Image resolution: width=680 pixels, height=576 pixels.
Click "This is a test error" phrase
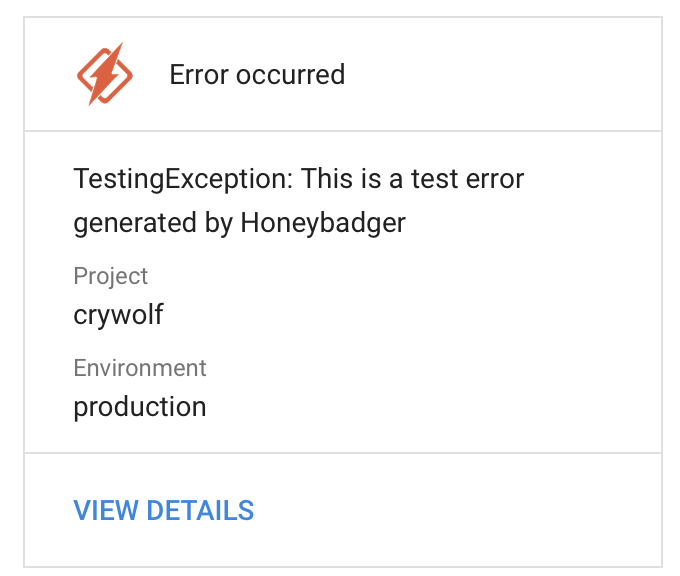[x=413, y=180]
